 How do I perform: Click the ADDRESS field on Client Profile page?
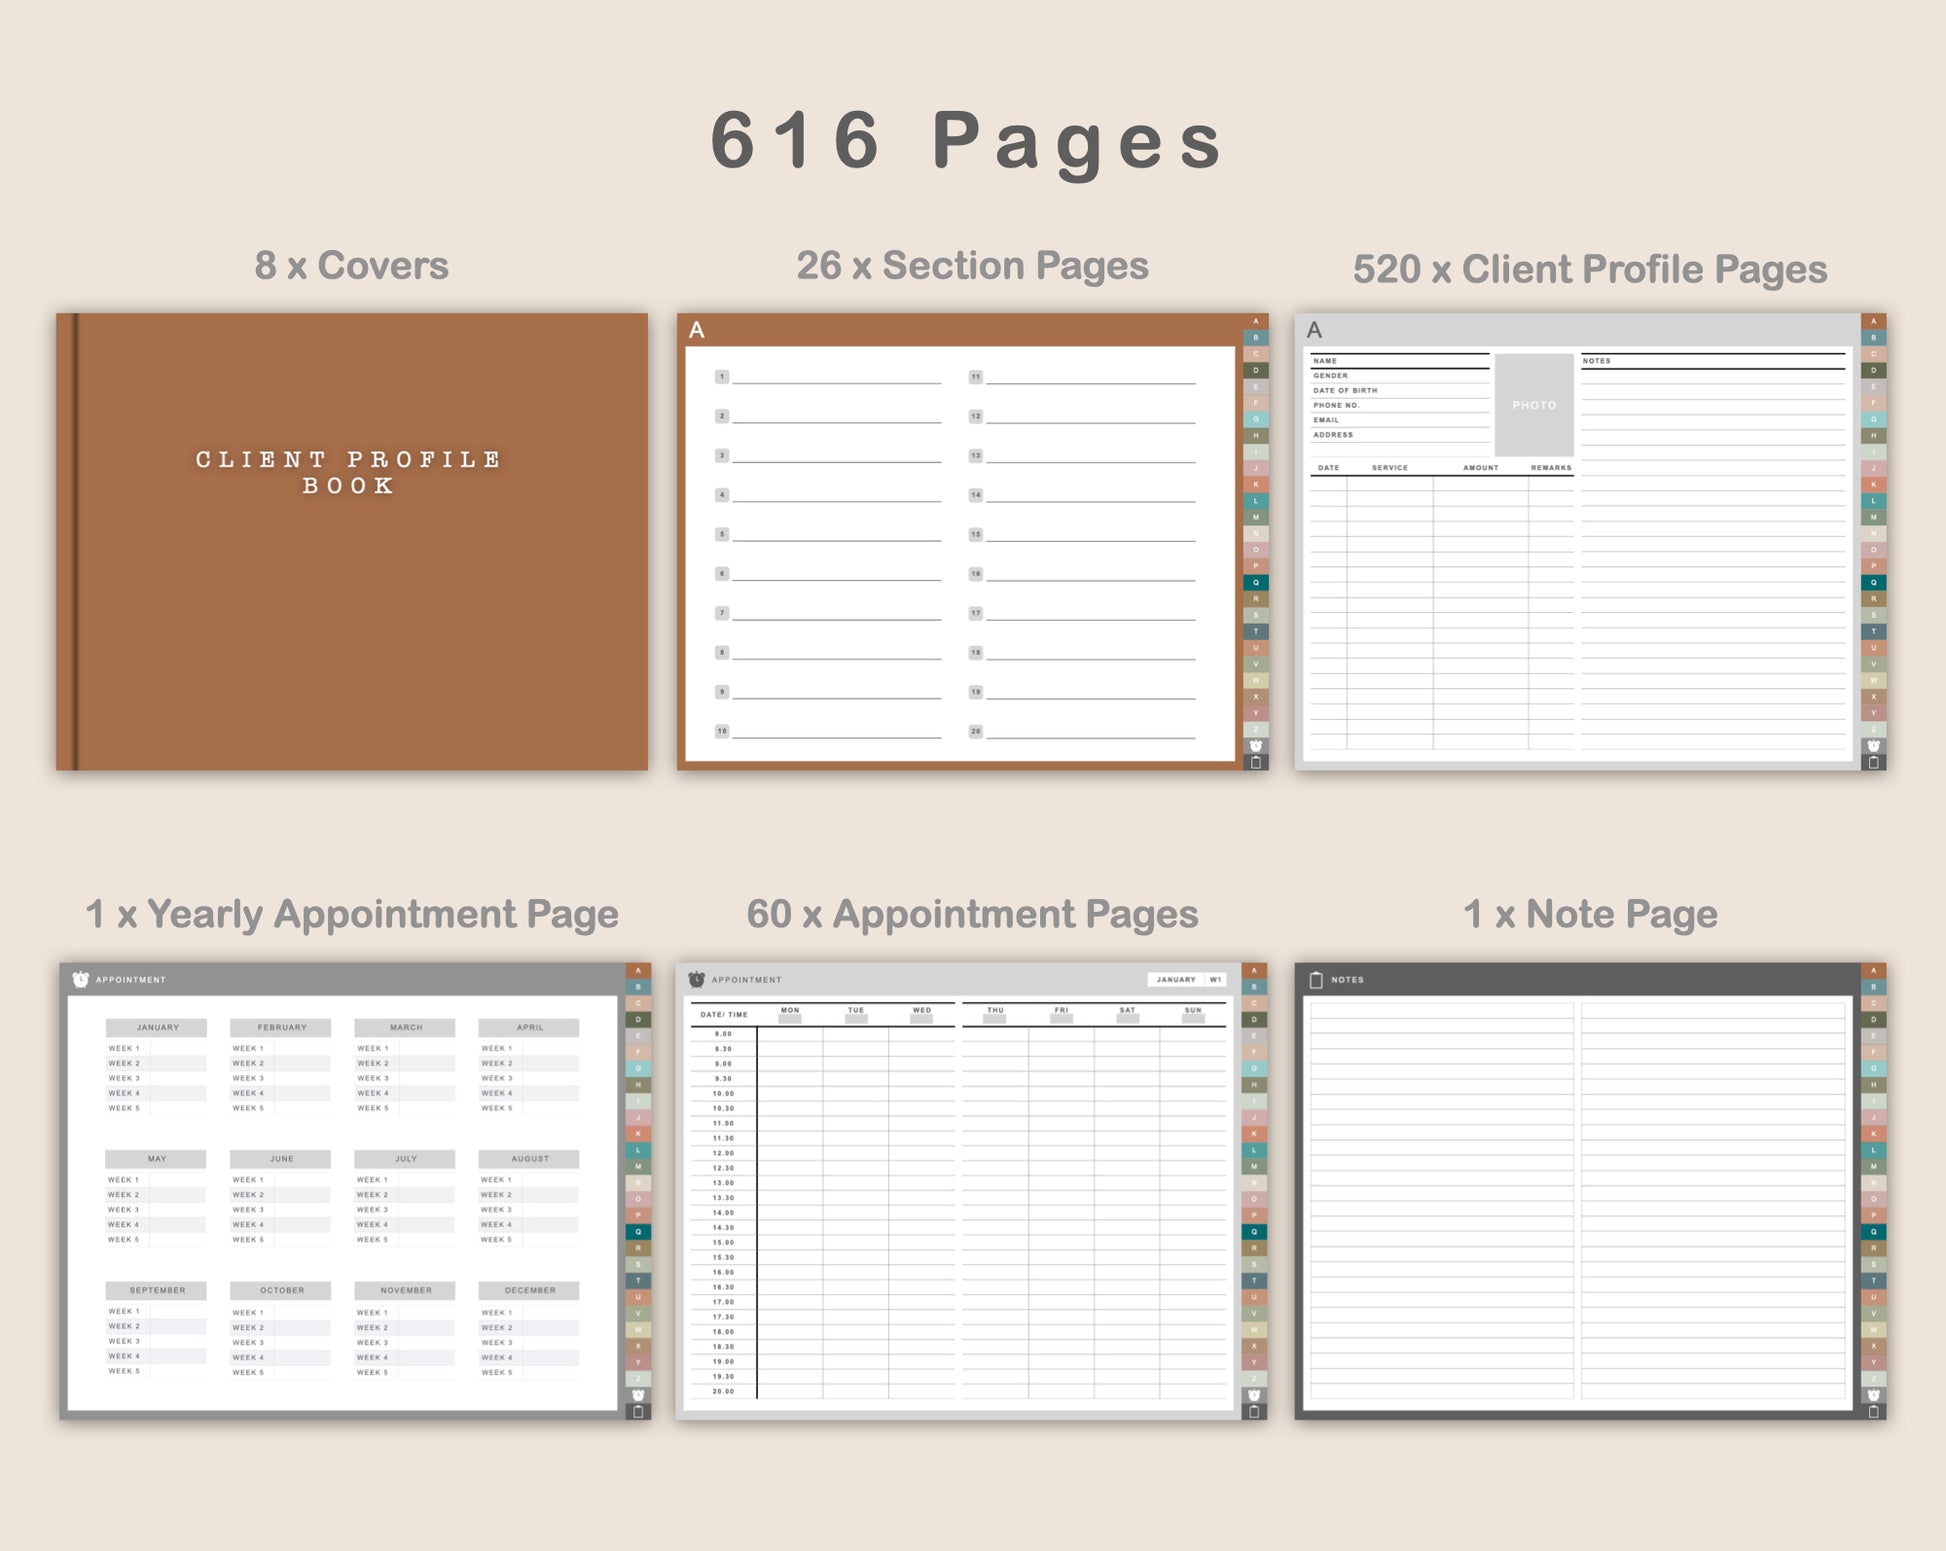coord(1400,435)
